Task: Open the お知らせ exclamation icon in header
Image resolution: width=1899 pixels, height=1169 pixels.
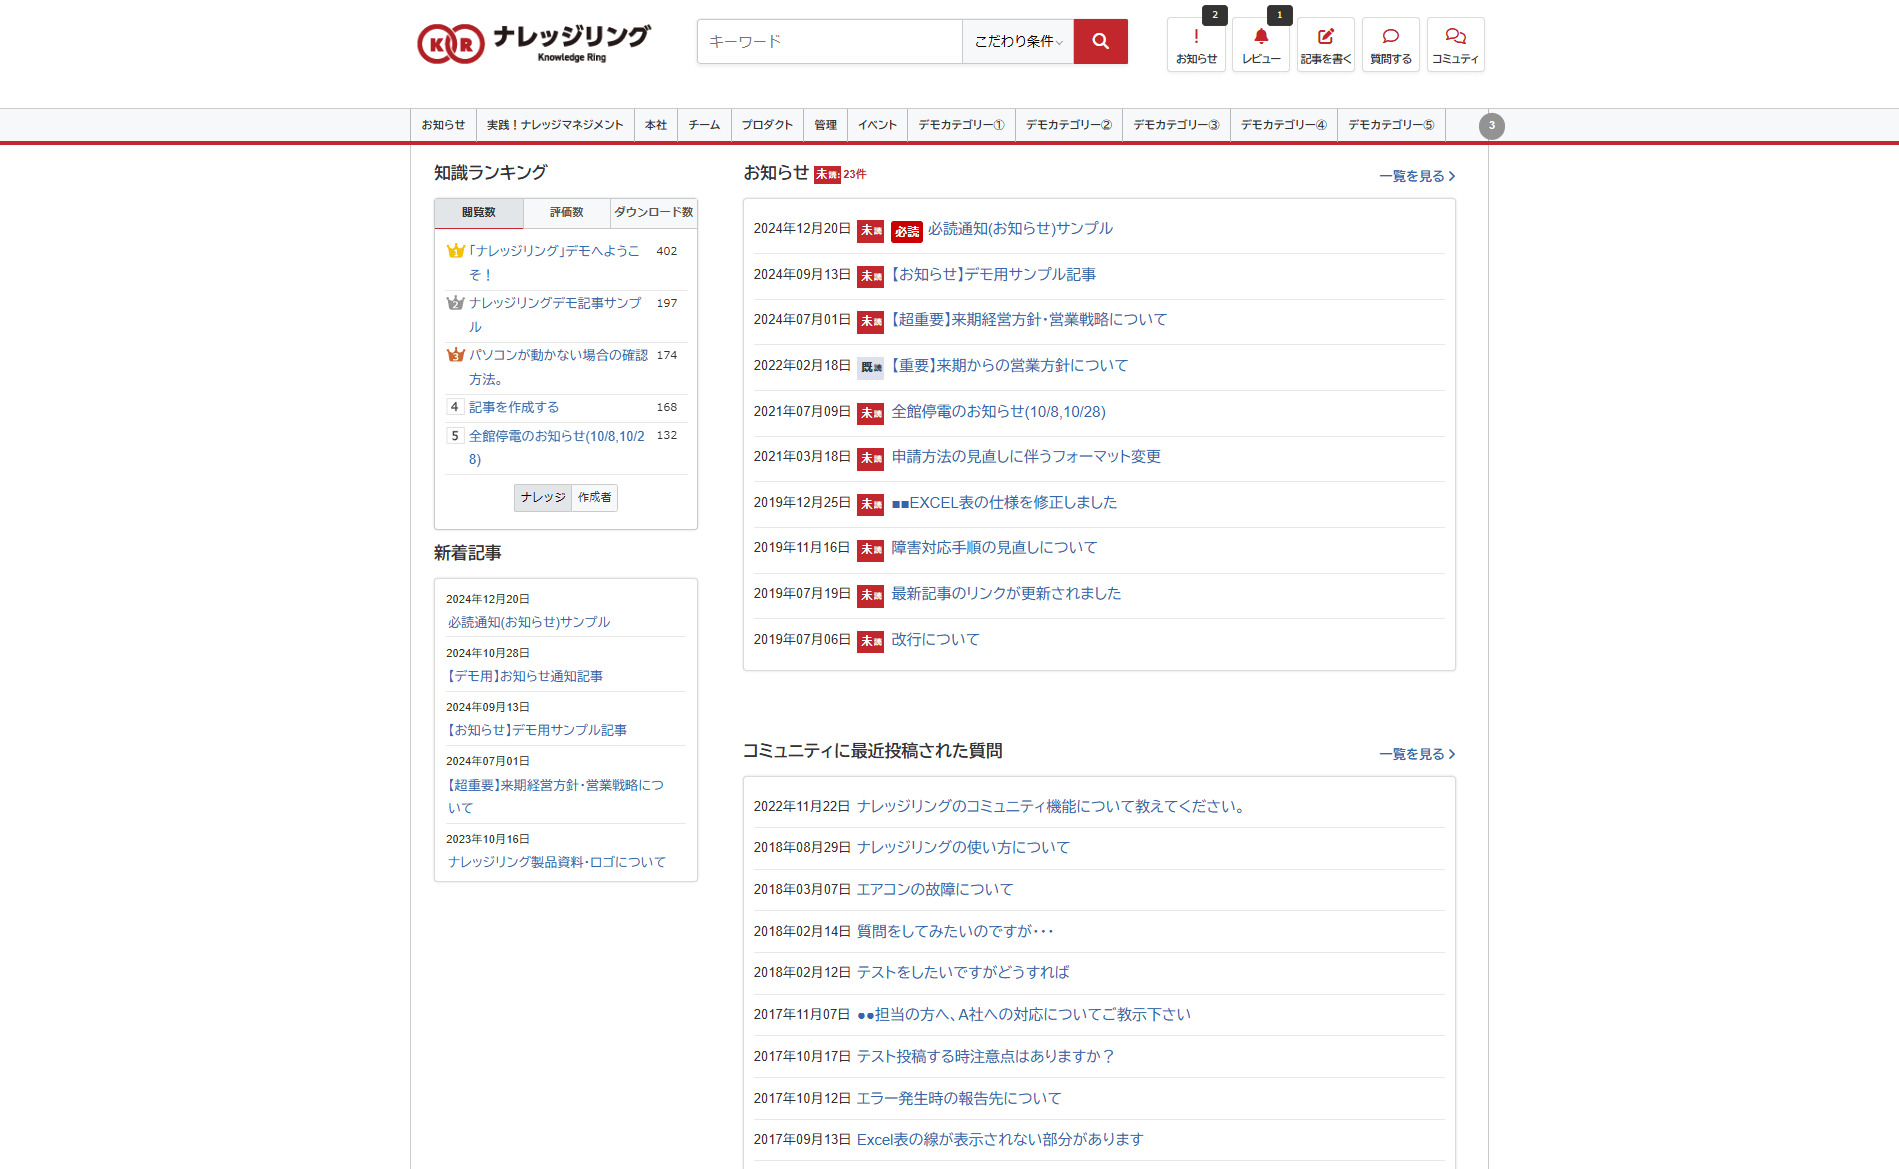Action: [1196, 45]
